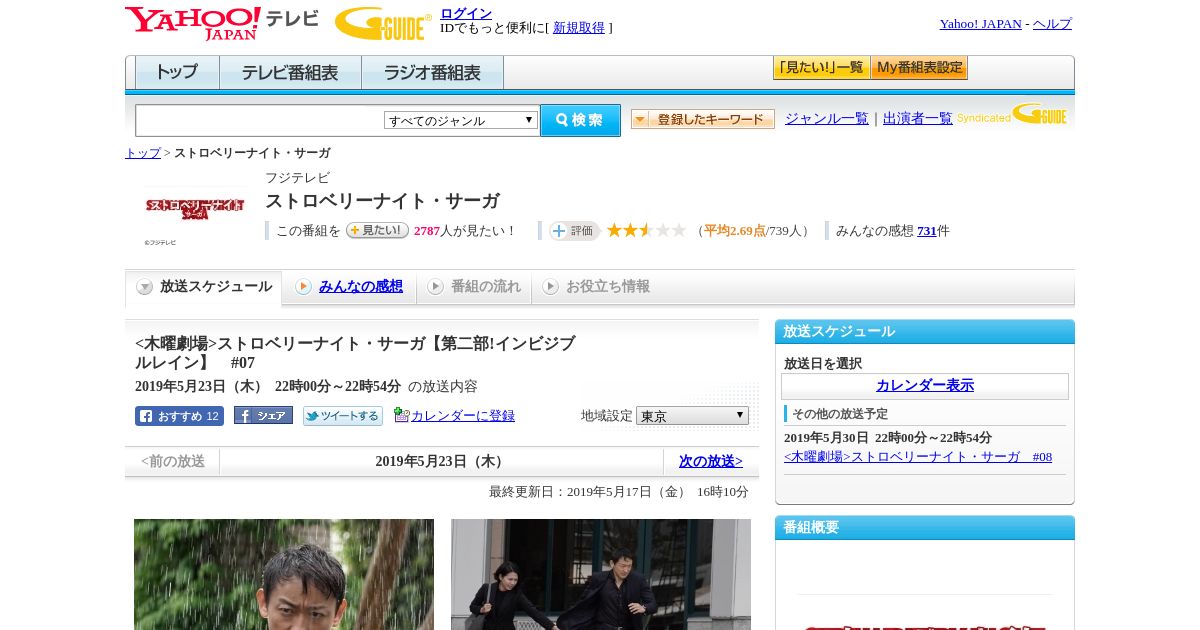Select 番組の流れ tab
This screenshot has width=1200, height=630.
(x=474, y=287)
